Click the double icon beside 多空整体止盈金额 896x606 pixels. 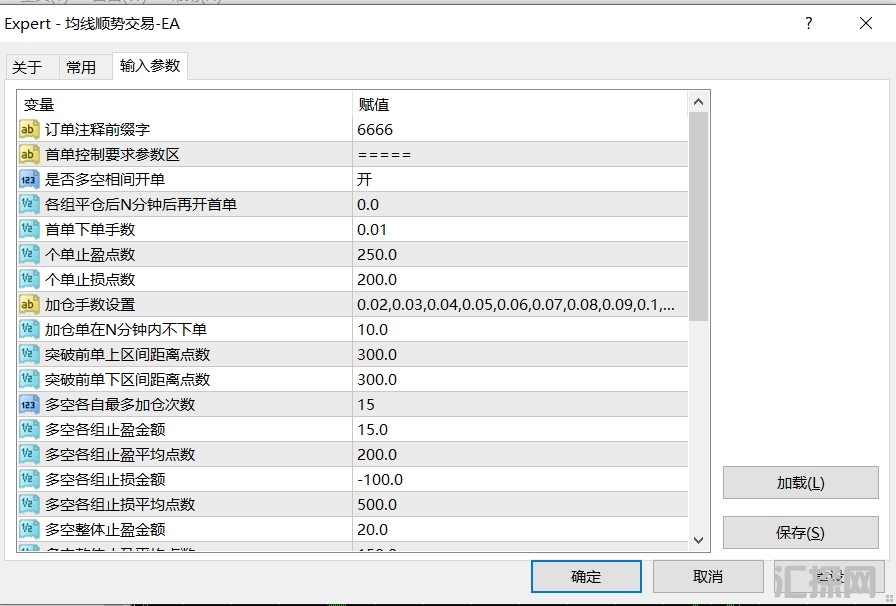[29, 530]
